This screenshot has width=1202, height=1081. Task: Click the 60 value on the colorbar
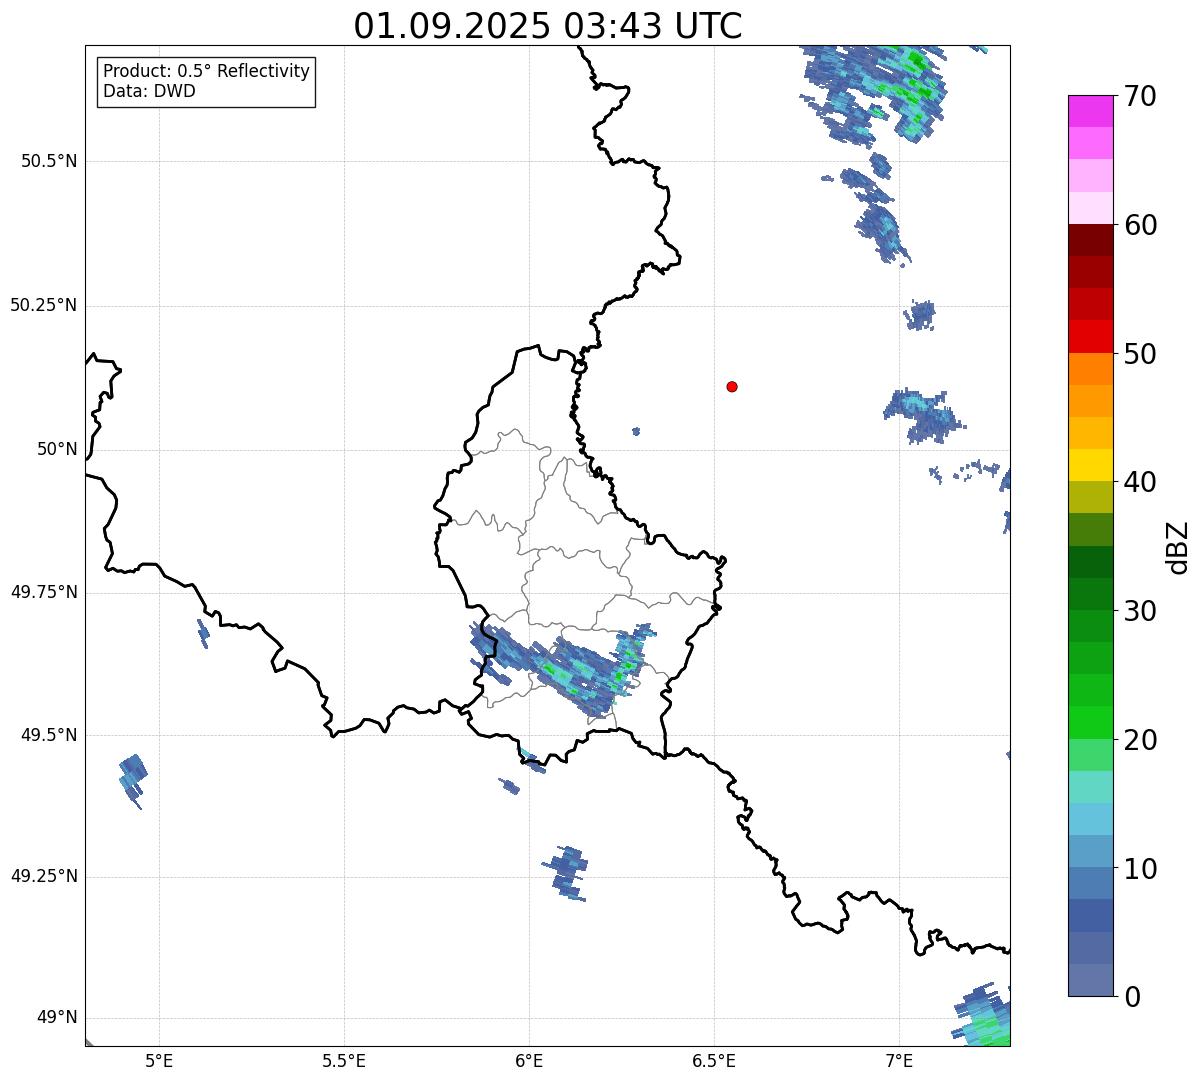pyautogui.click(x=1140, y=225)
